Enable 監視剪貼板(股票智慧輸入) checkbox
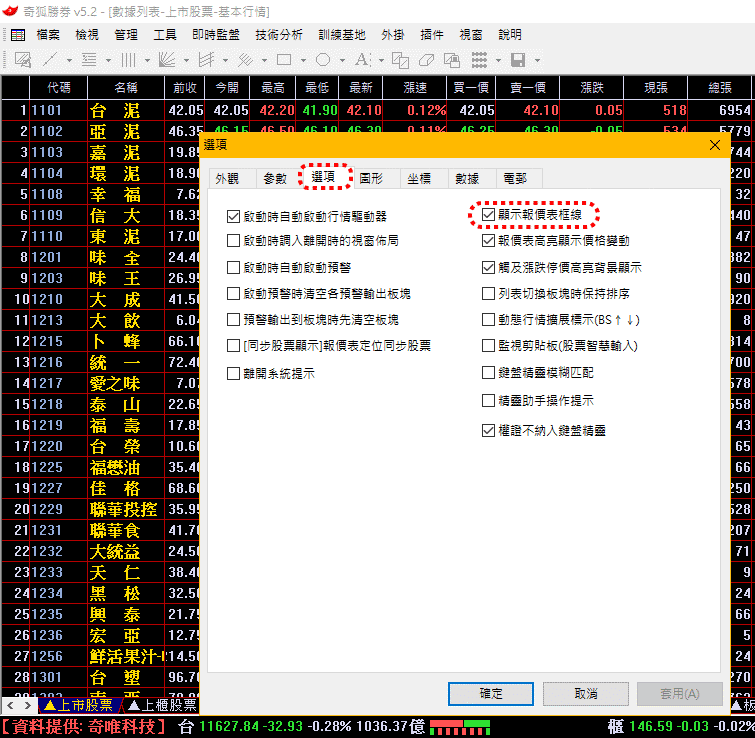Viewport: 755px width, 738px height. [x=488, y=346]
